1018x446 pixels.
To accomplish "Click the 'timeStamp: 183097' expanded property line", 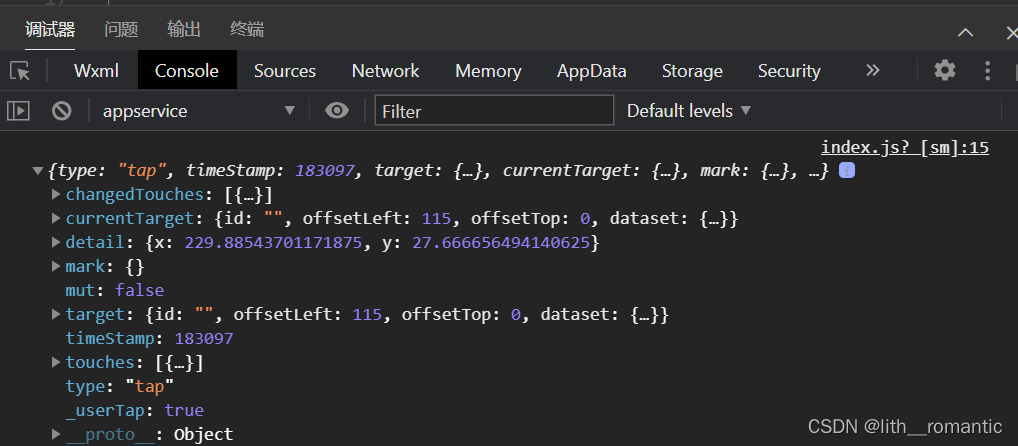I will pyautogui.click(x=149, y=338).
